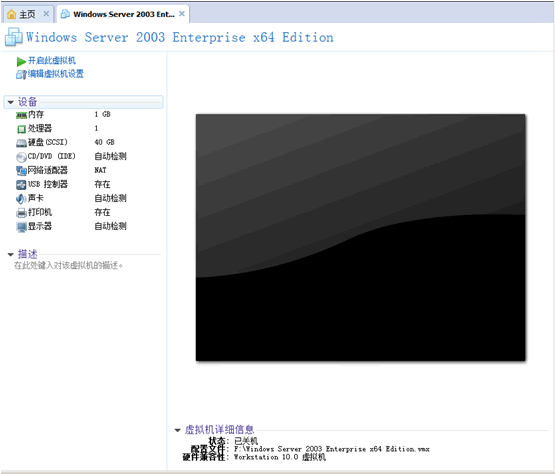The height and width of the screenshot is (474, 555).
Task: Click the CD/DVD (IDE) disc icon
Action: coord(21,157)
